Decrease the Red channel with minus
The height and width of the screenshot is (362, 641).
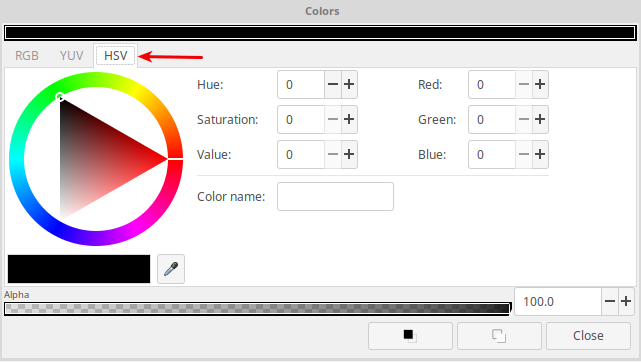[x=524, y=85]
